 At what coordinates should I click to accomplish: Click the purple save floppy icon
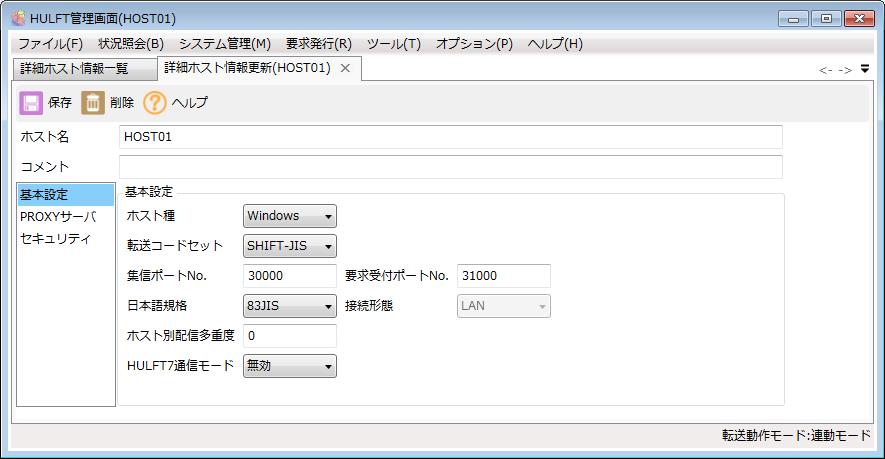click(x=31, y=103)
